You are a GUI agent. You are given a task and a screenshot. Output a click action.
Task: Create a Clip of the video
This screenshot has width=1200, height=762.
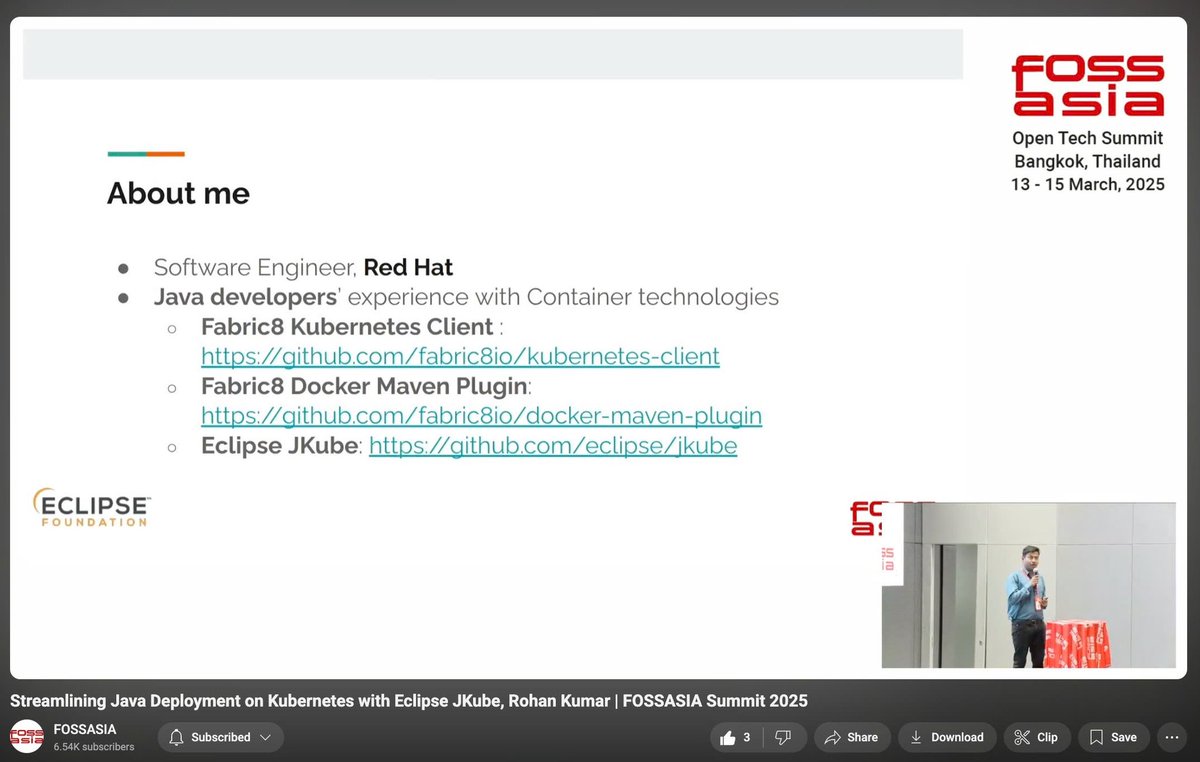pyautogui.click(x=1037, y=737)
